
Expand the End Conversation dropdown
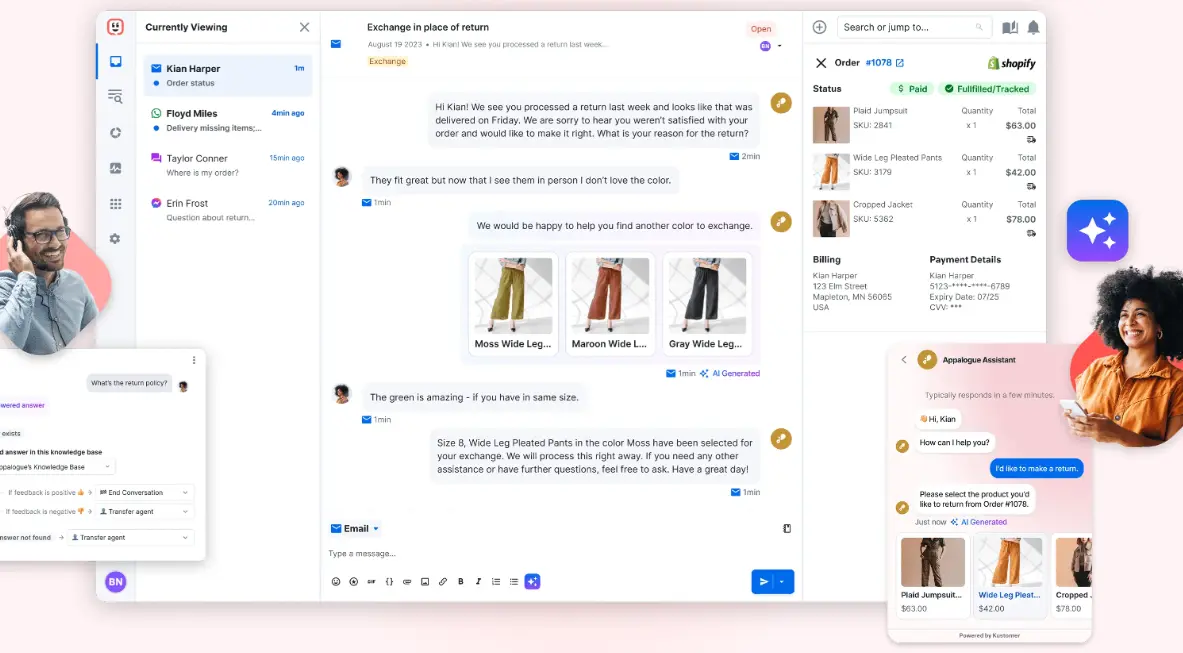pos(145,492)
